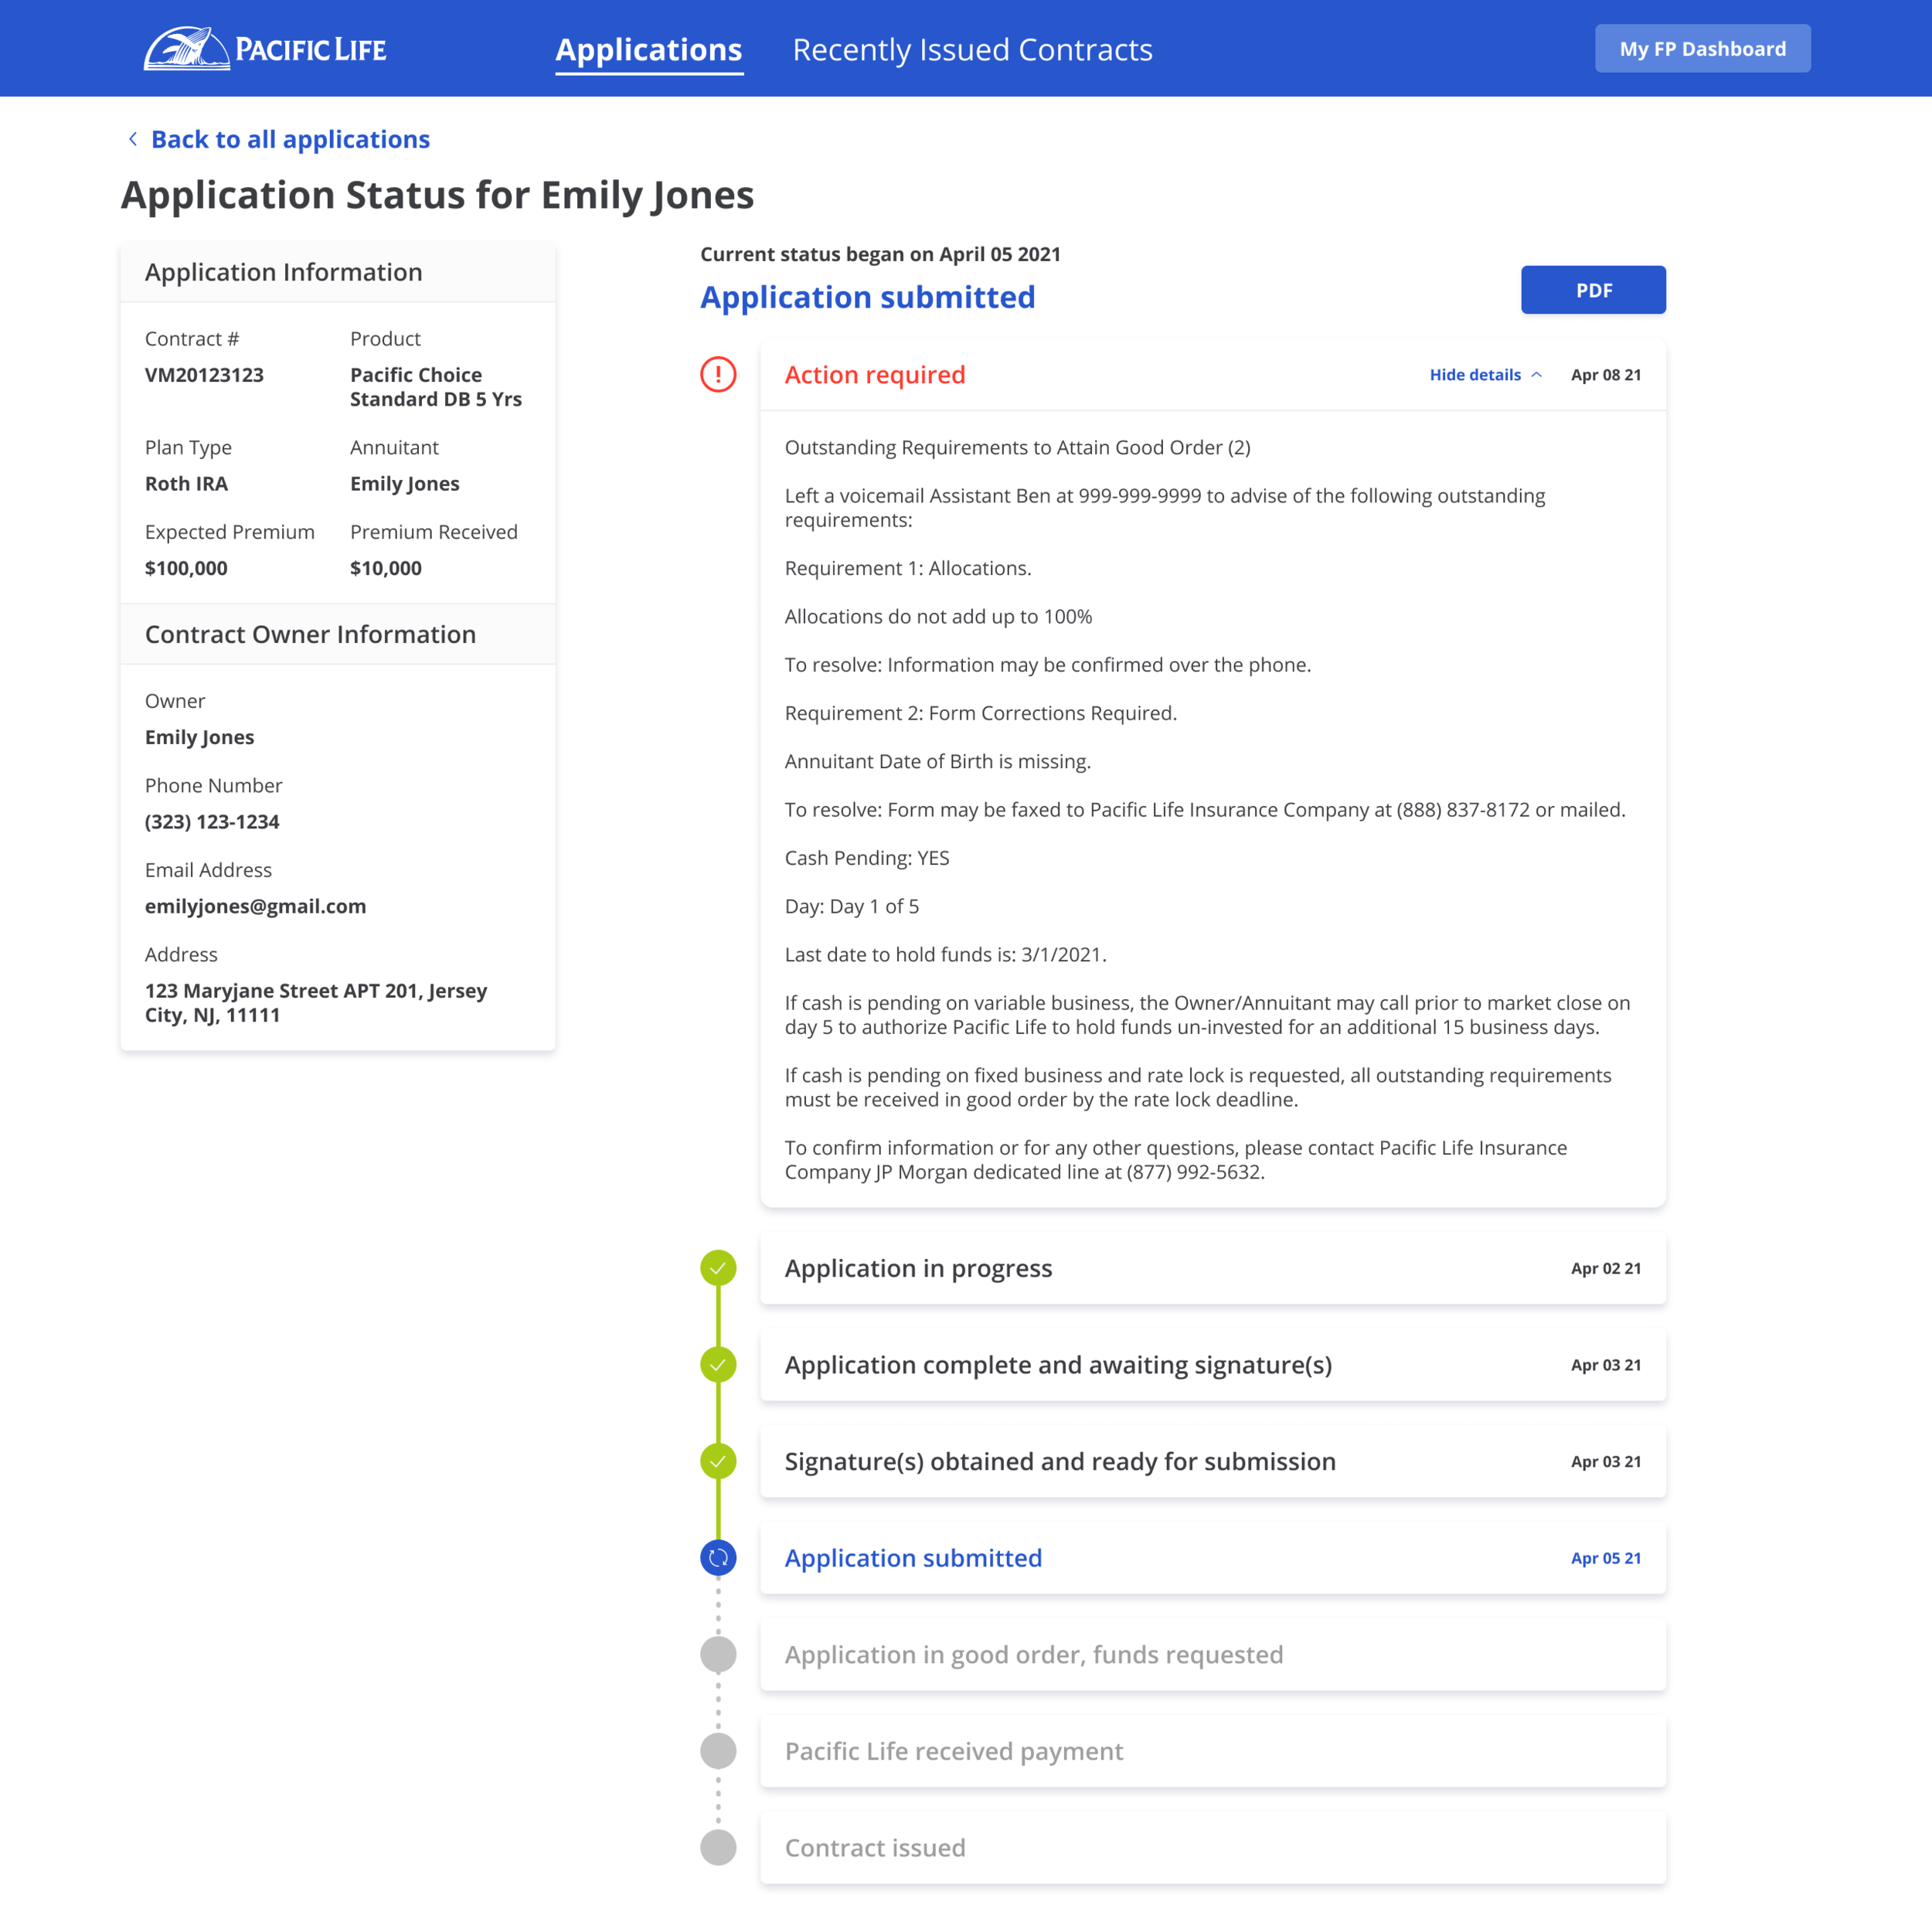Click green checkmark beside awaiting signature(s) step
Screen dimensions: 1932x1932
(718, 1365)
